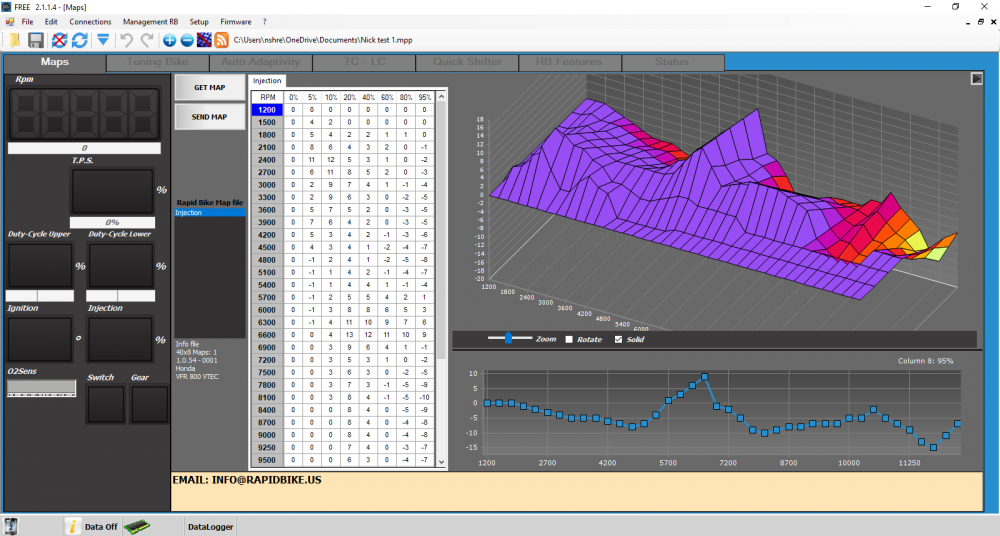Open the Management RB menu

pos(150,21)
